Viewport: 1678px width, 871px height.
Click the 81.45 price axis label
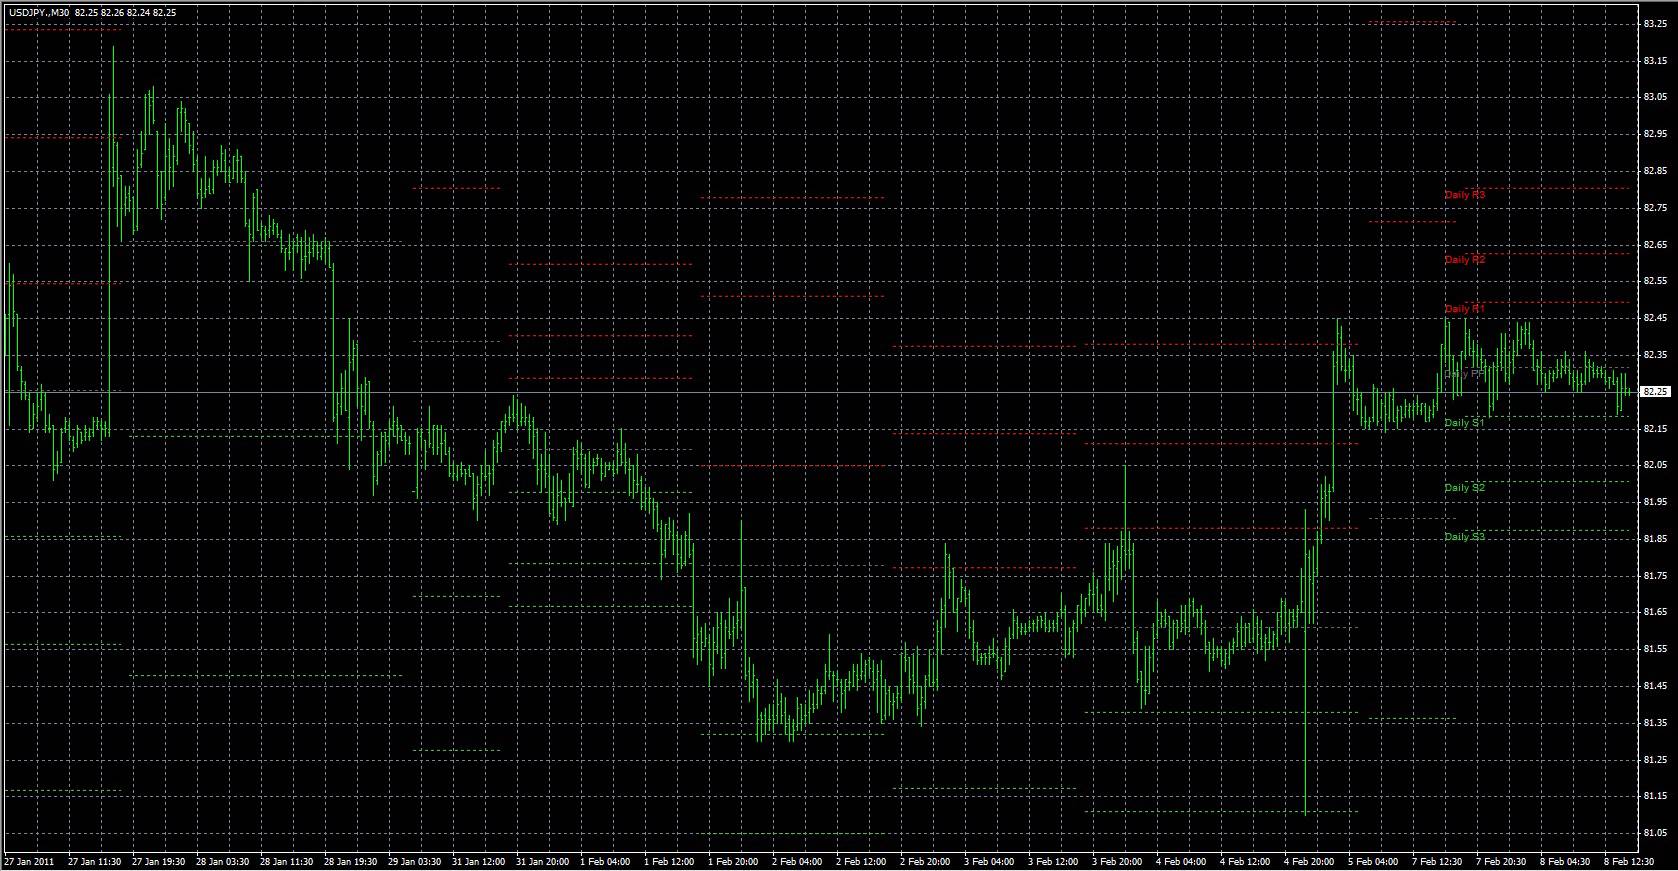point(1655,686)
